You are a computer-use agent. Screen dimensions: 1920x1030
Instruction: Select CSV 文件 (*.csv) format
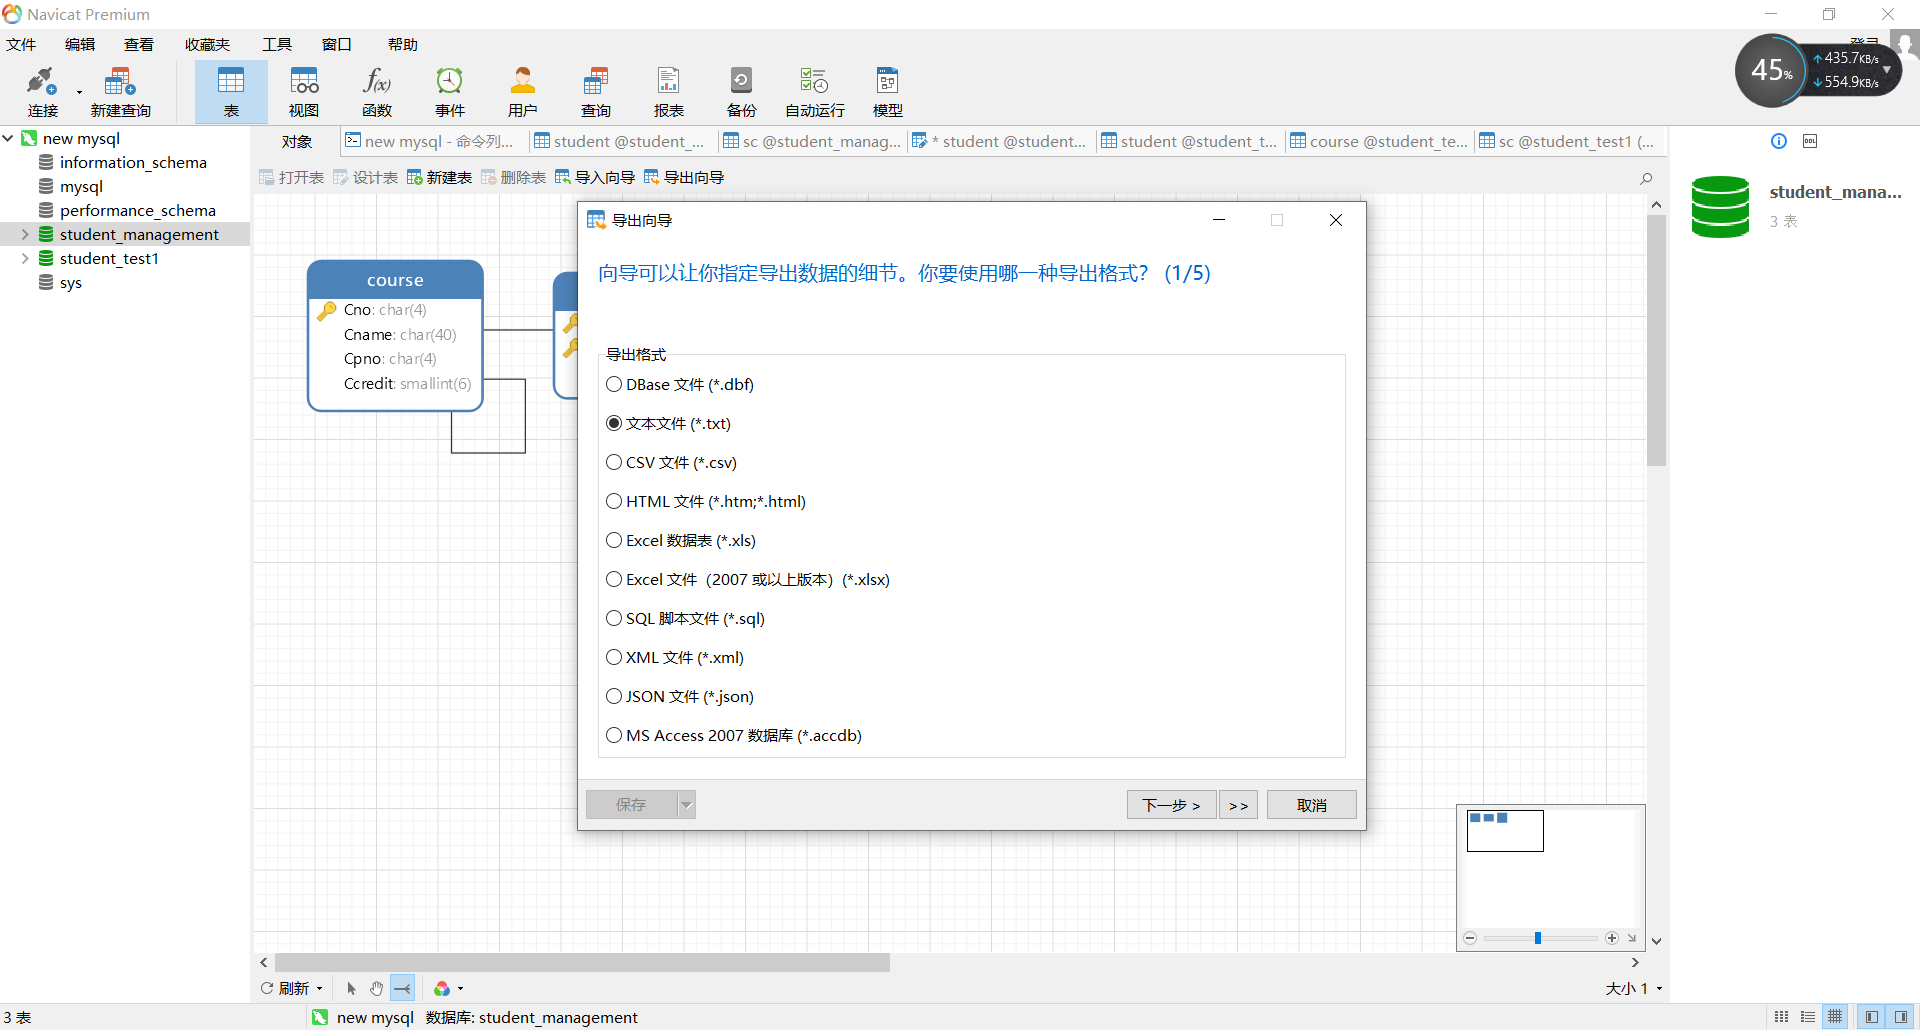pyautogui.click(x=672, y=462)
